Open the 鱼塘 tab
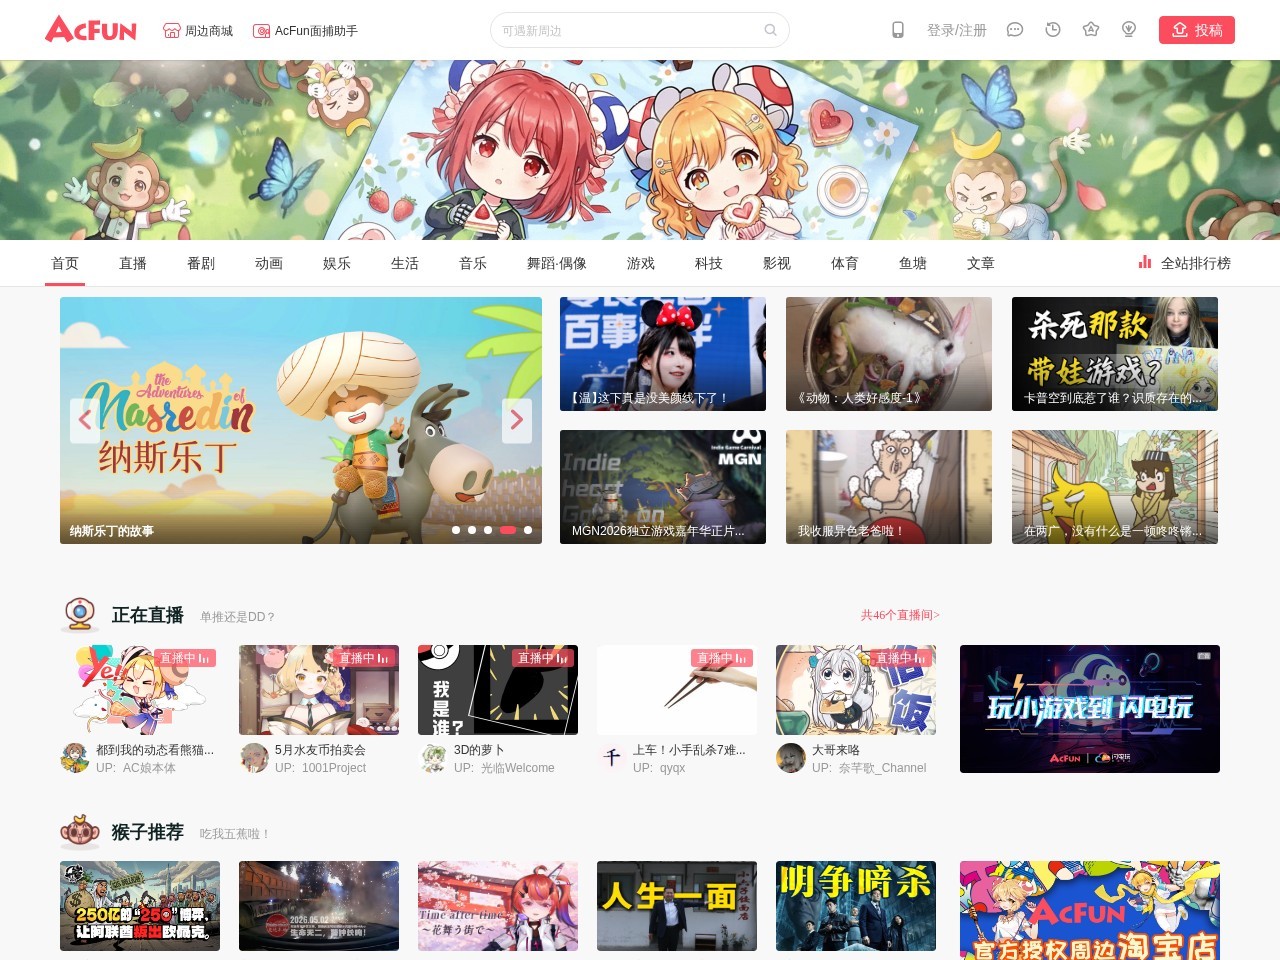The height and width of the screenshot is (960, 1280). 913,263
